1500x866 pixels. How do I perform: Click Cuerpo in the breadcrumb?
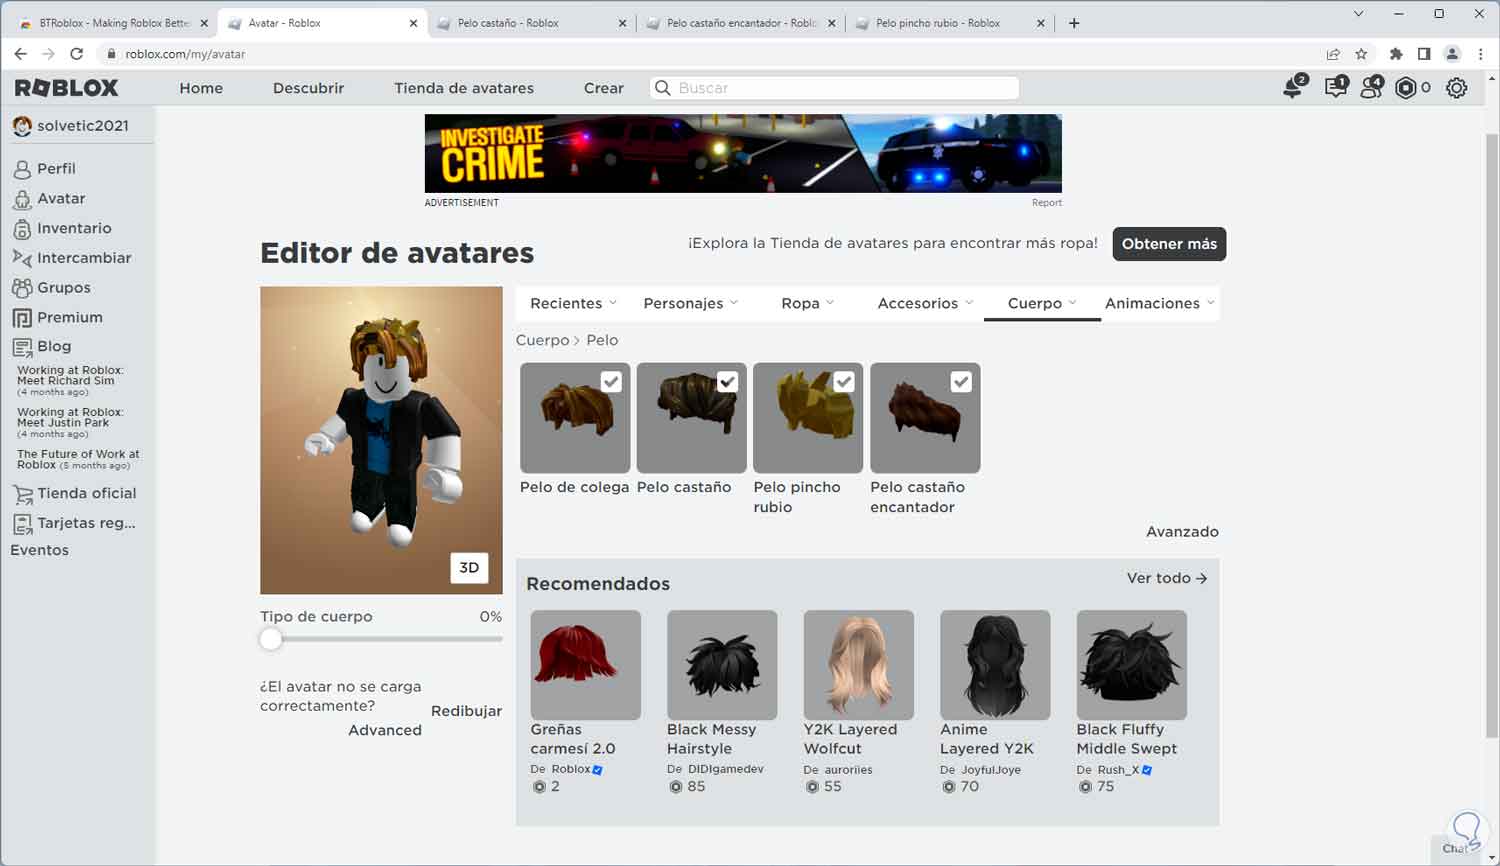(x=542, y=340)
